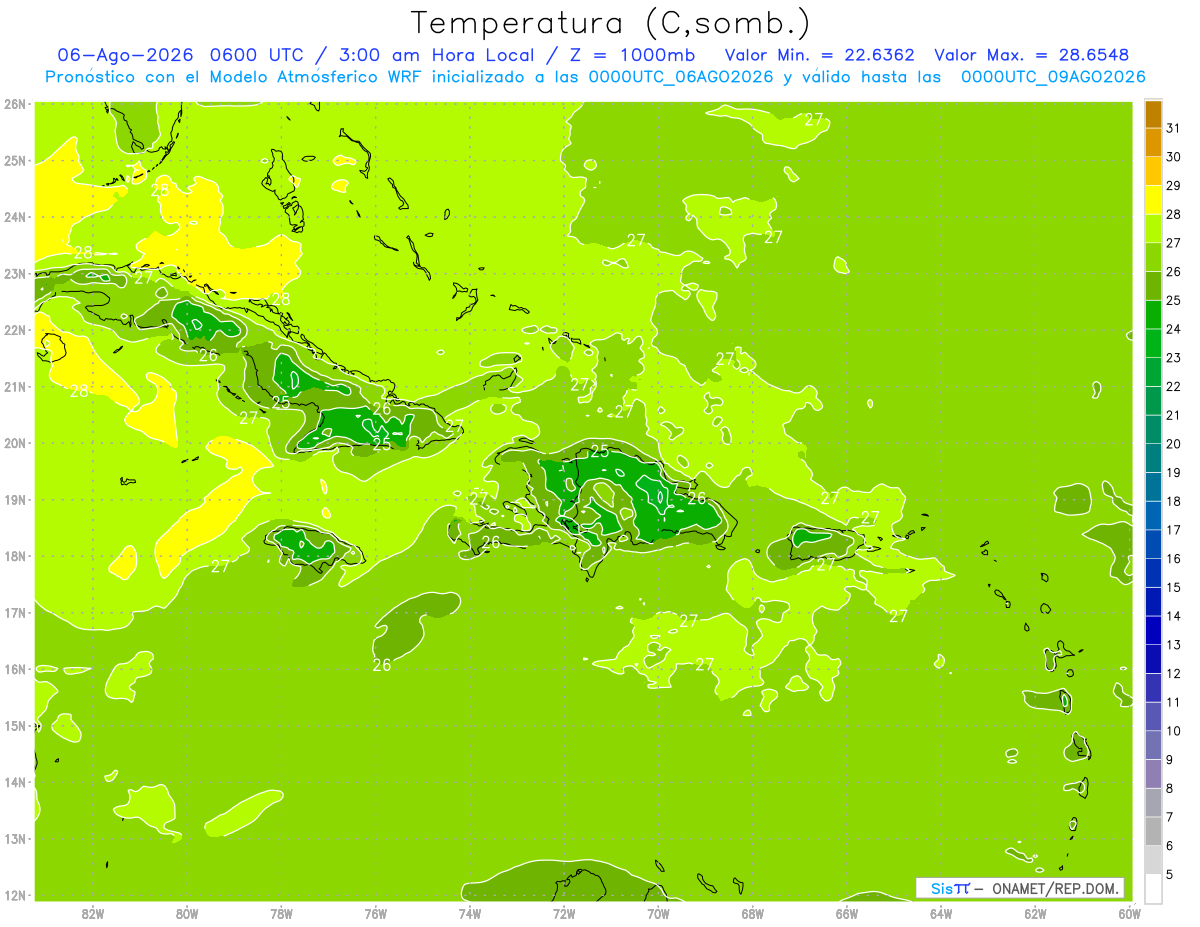The height and width of the screenshot is (927, 1200).
Task: Click the init time '0000UTC_06AGO2026'
Action: [x=681, y=77]
